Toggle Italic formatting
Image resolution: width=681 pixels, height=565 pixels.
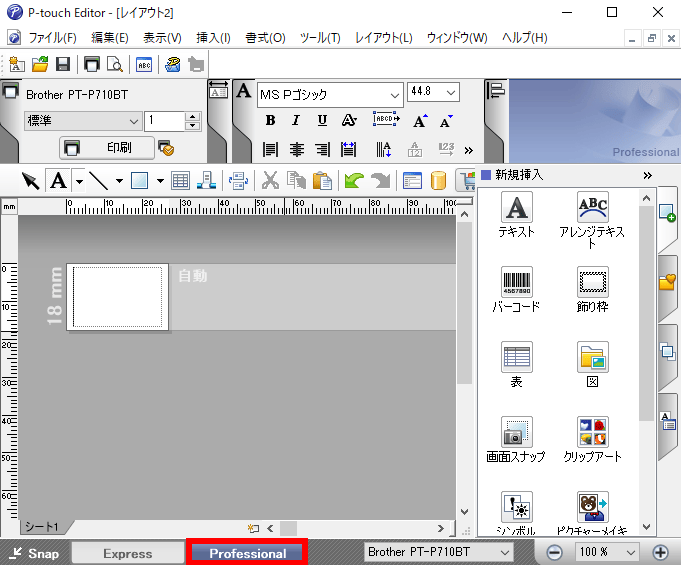pyautogui.click(x=296, y=120)
